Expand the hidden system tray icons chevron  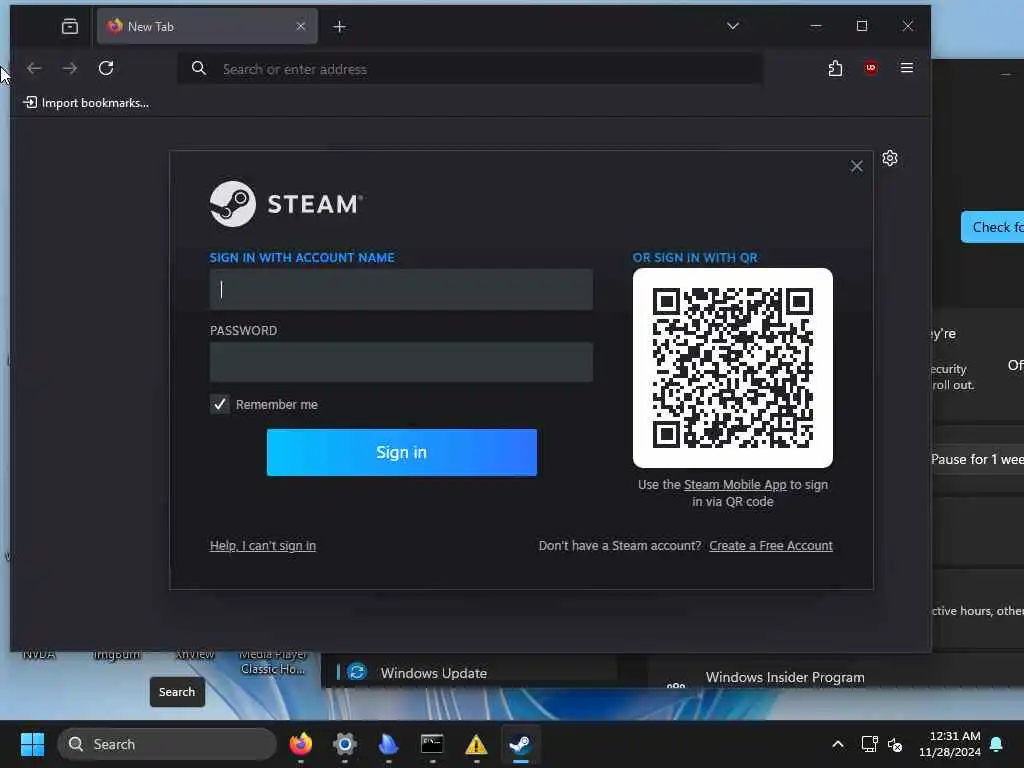point(838,744)
